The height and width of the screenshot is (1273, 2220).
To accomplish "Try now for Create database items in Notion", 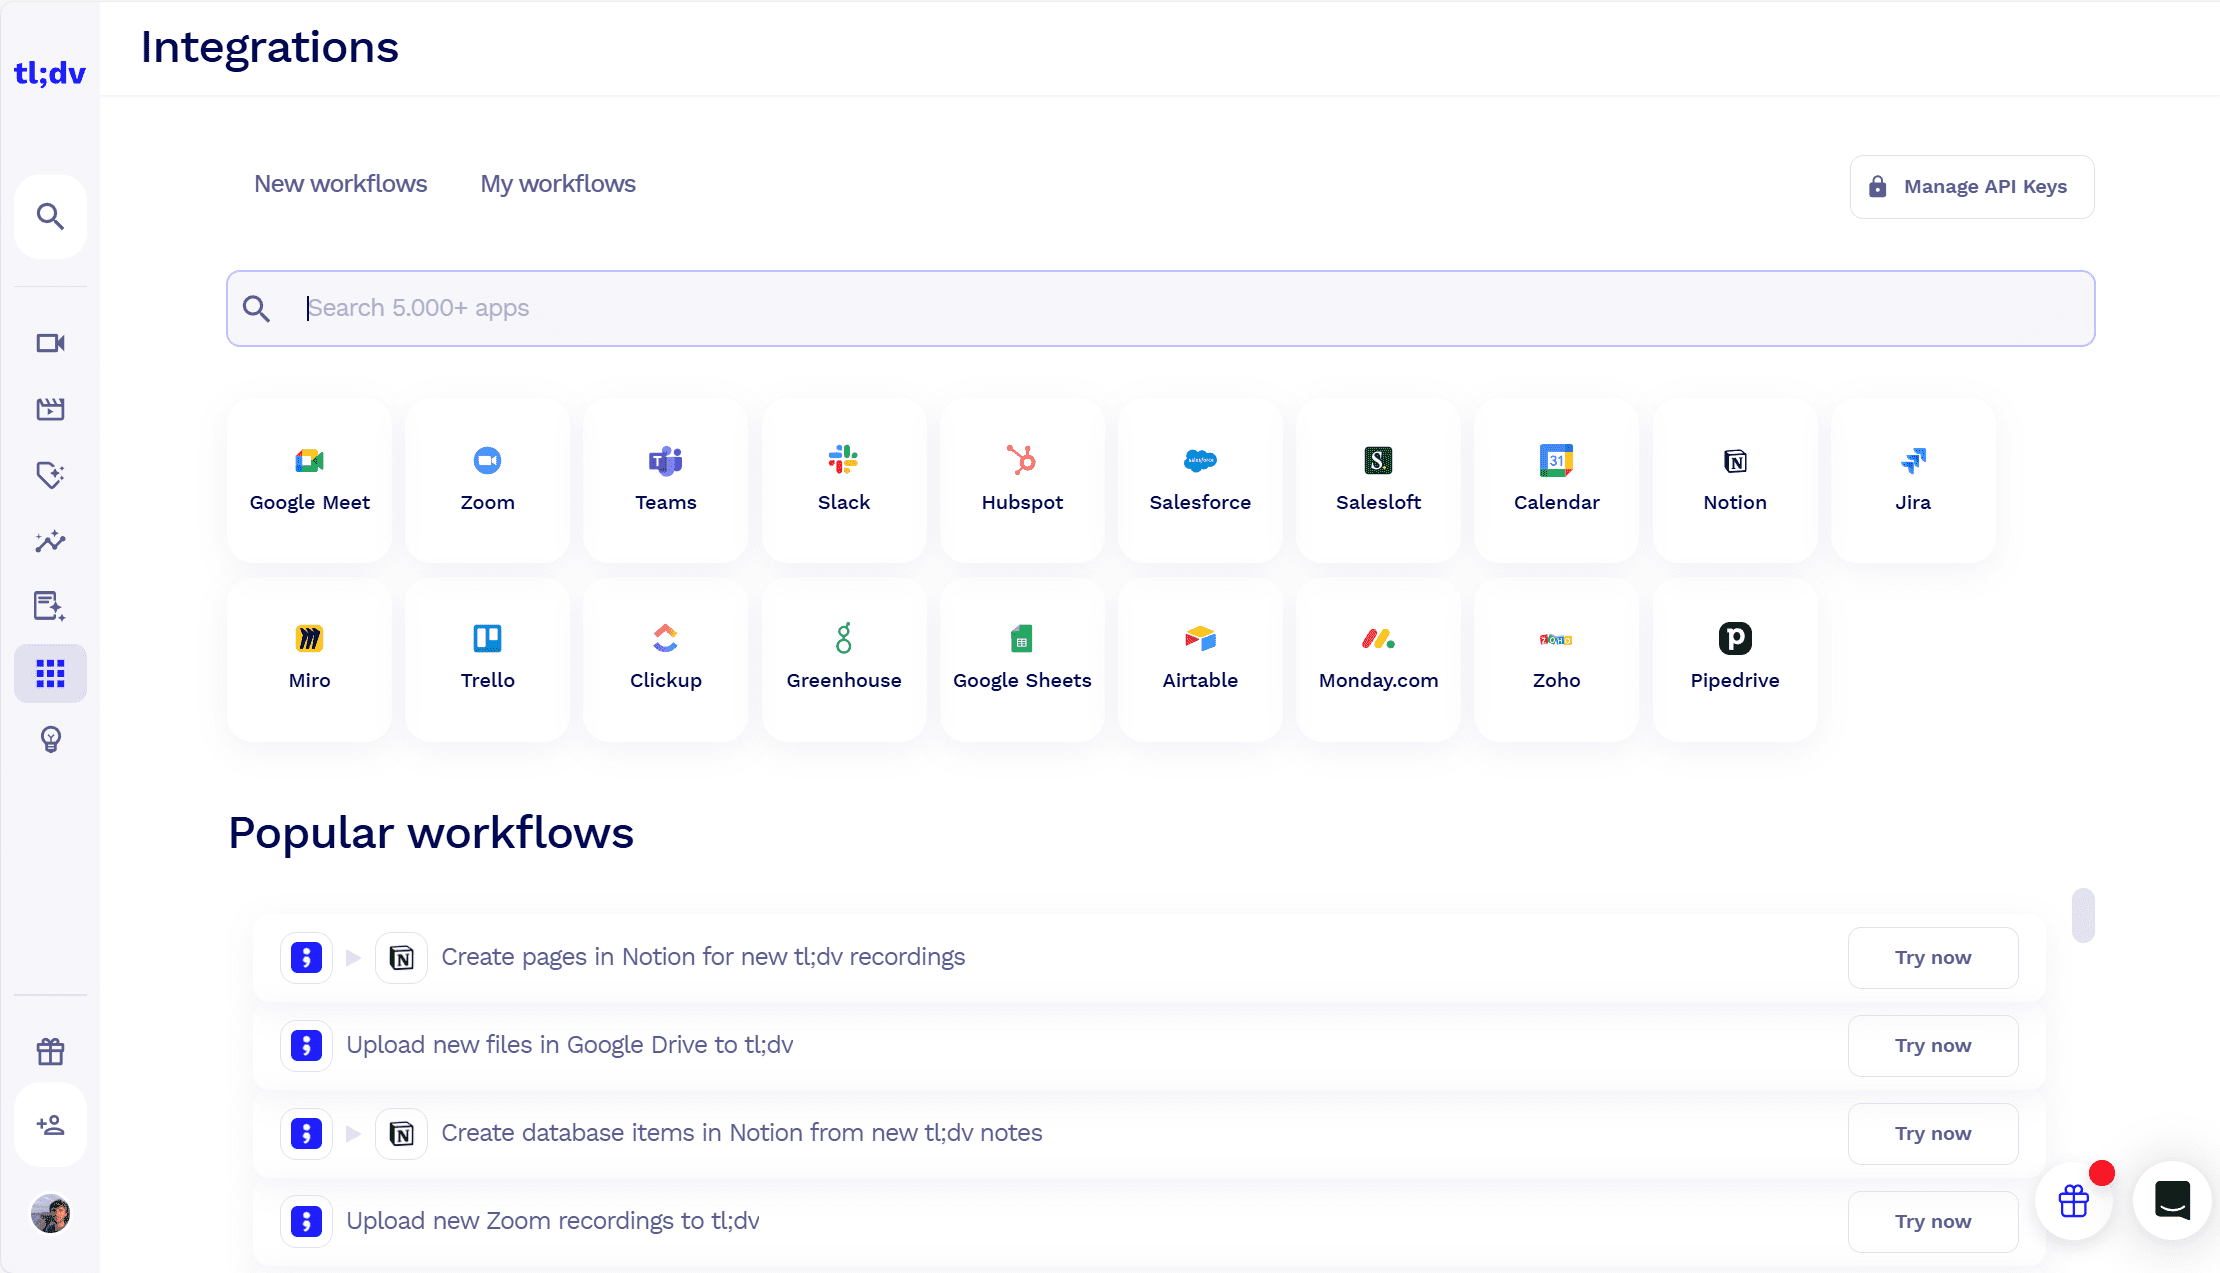I will [1933, 1134].
